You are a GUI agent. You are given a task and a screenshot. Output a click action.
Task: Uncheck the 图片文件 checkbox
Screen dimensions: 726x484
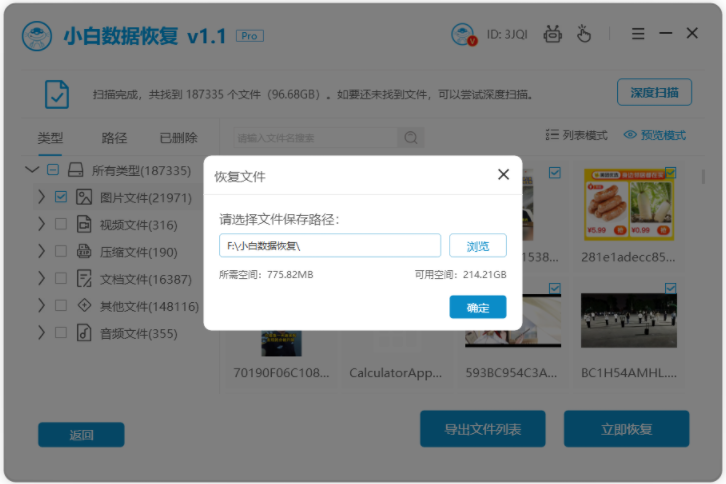(61, 197)
